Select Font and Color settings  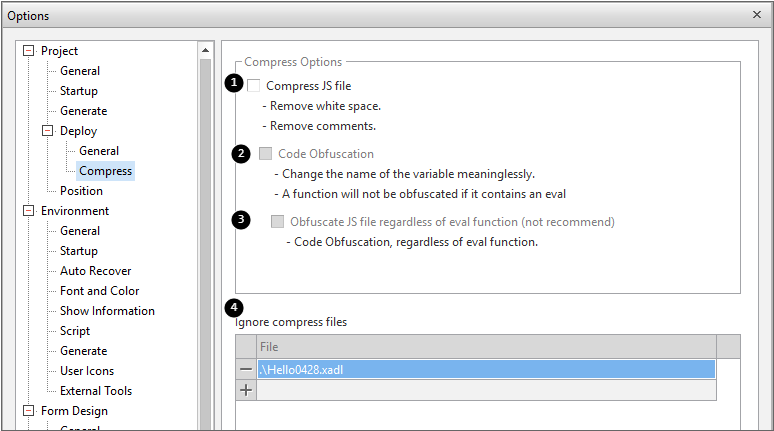[99, 291]
